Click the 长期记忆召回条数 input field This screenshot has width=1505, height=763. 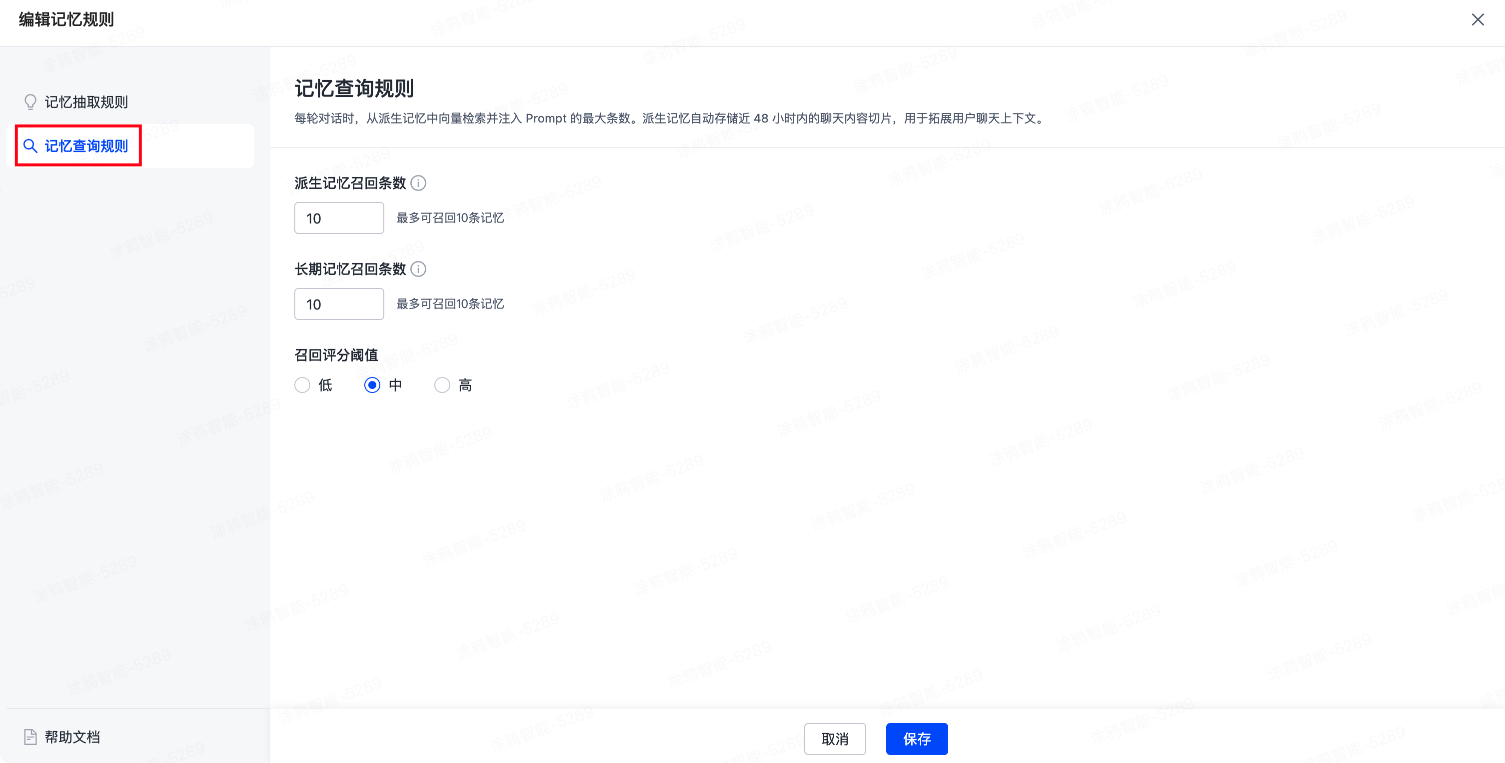point(339,303)
